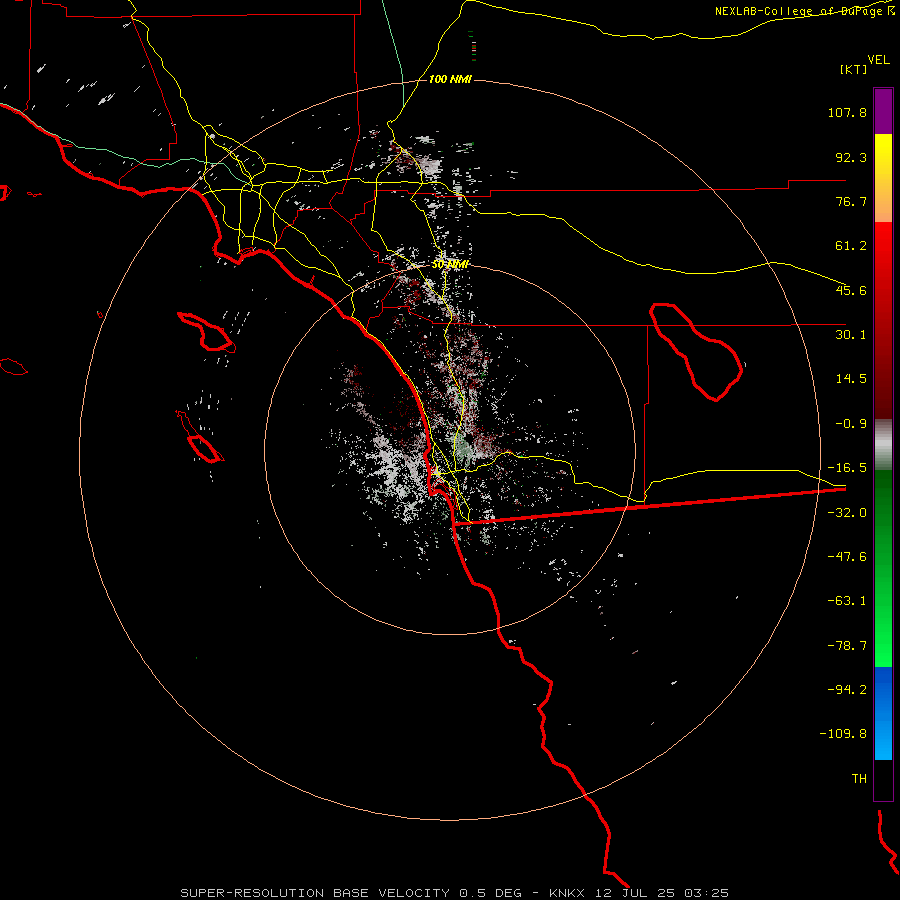Click the -94.2 velocity scale value
The width and height of the screenshot is (900, 900).
tap(847, 690)
